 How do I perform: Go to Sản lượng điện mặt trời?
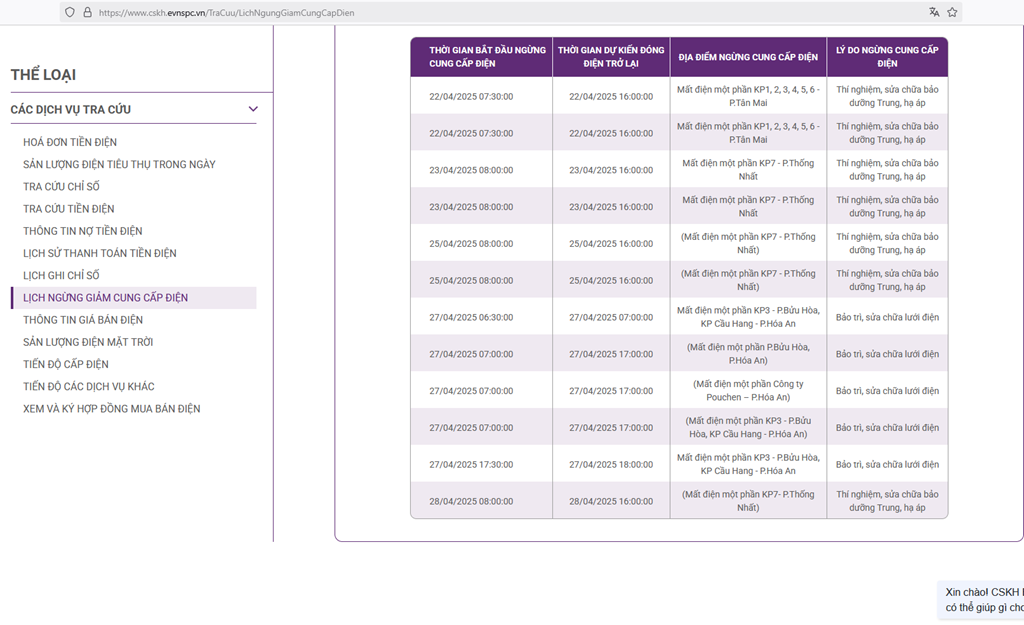[x=88, y=342]
